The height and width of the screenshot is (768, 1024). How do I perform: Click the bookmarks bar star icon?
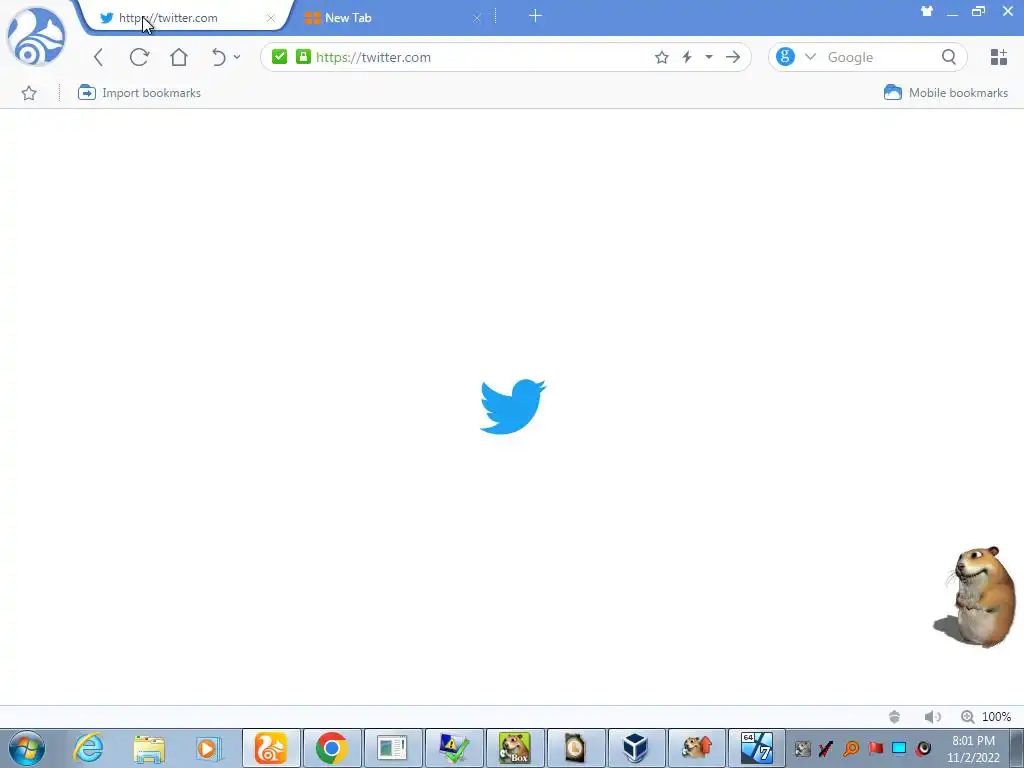point(29,93)
